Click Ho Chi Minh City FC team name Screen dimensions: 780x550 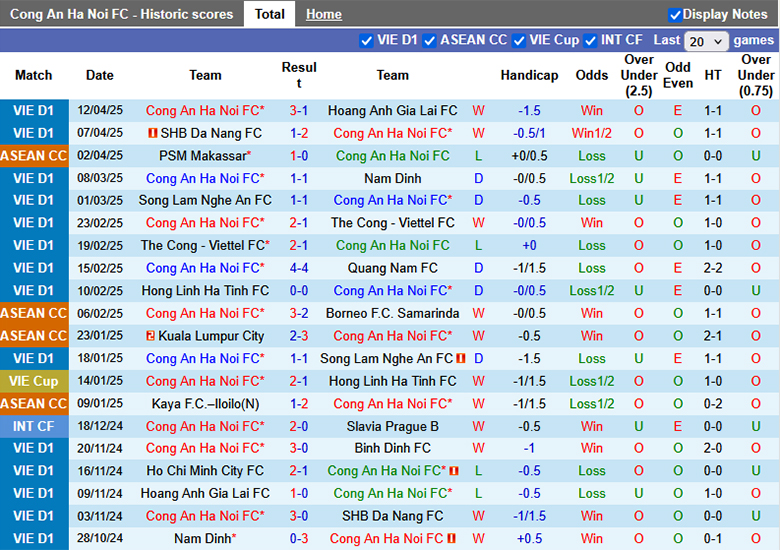[205, 470]
